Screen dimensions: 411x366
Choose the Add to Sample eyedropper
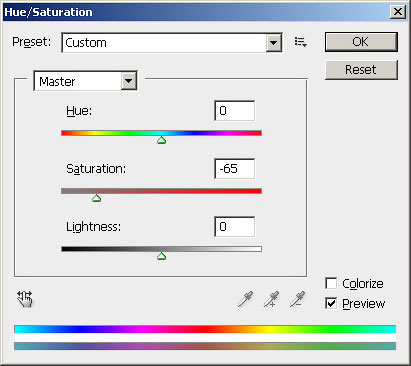click(271, 299)
